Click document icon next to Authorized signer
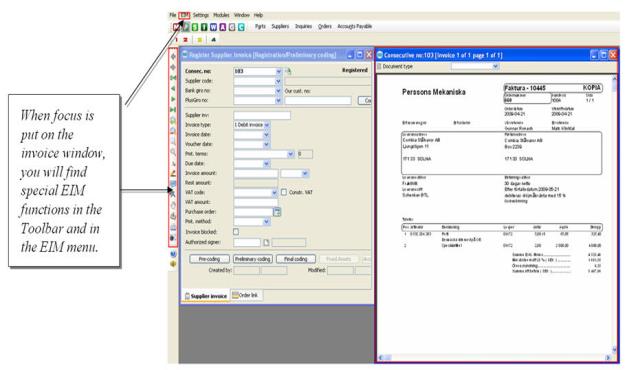Image resolution: width=625 pixels, height=370 pixels. point(266,242)
